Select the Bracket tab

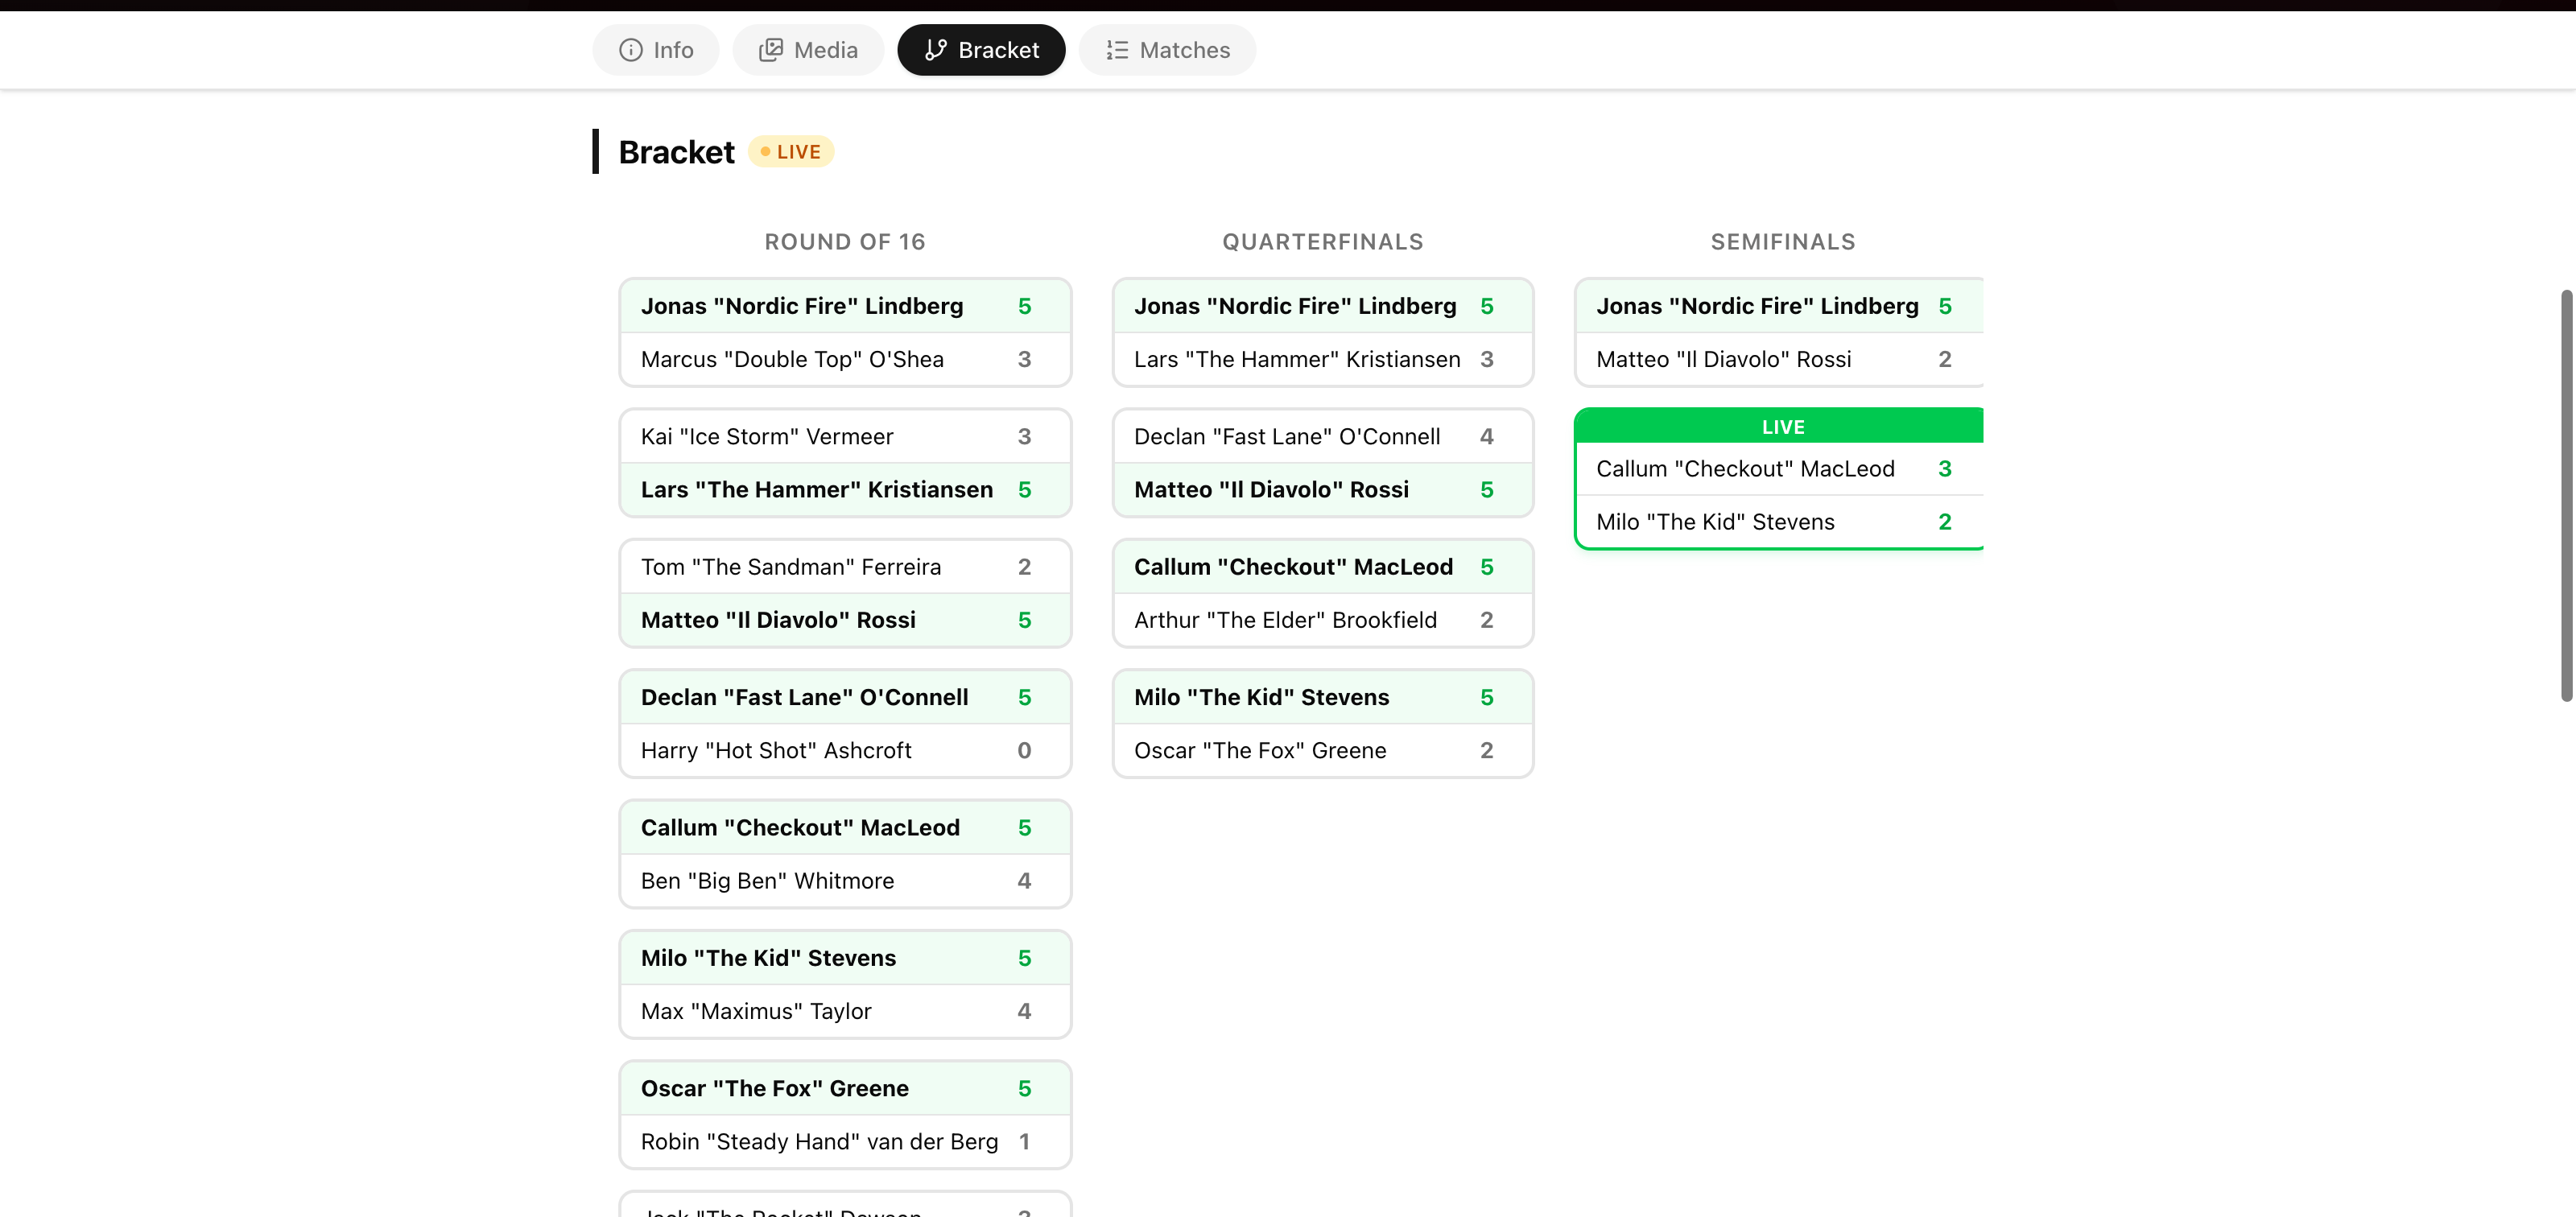(981, 50)
